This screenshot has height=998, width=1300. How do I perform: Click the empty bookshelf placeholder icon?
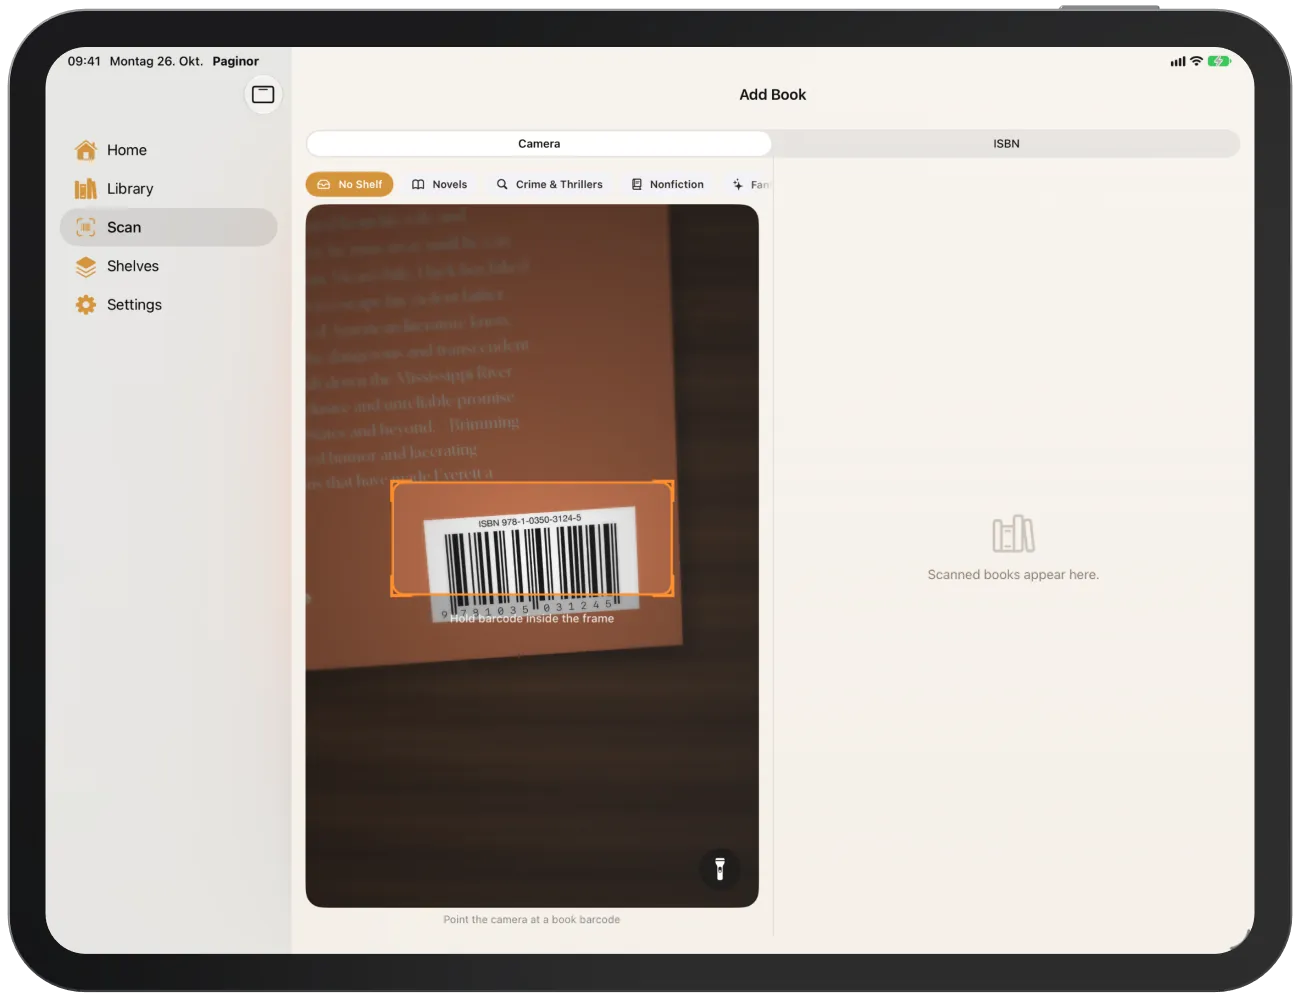[1013, 534]
